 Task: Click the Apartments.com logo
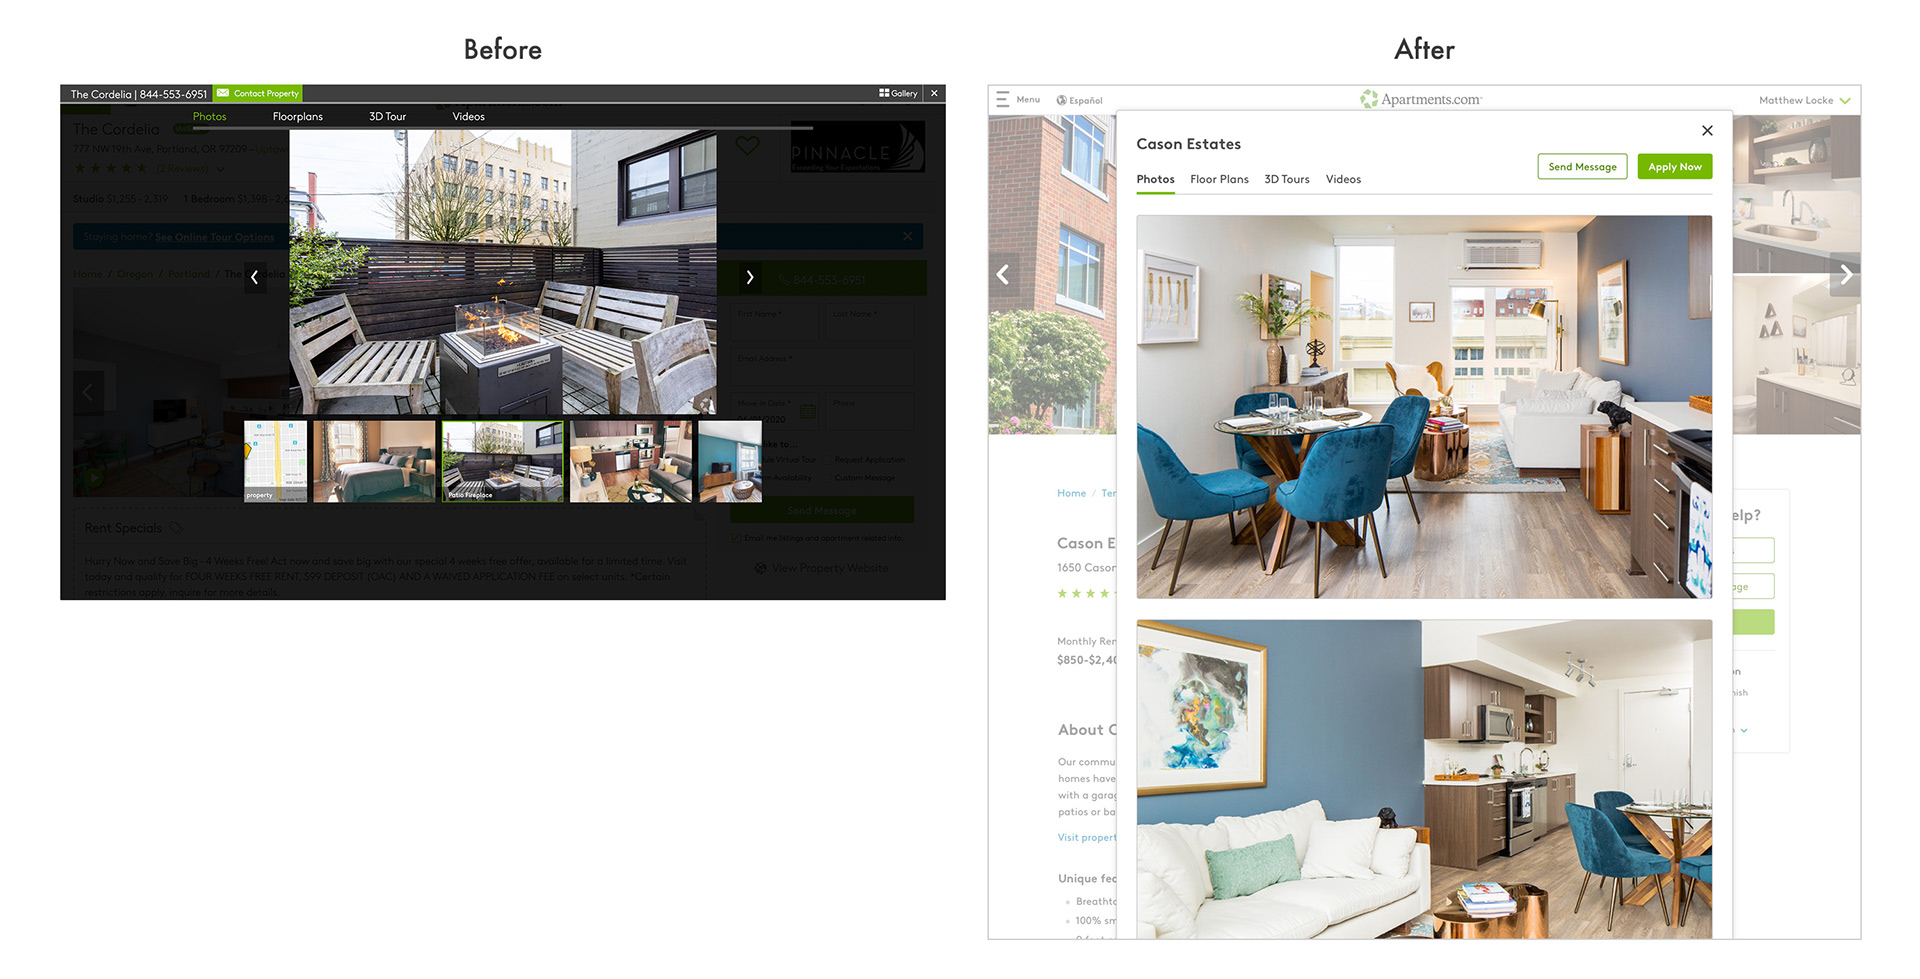click(1421, 99)
